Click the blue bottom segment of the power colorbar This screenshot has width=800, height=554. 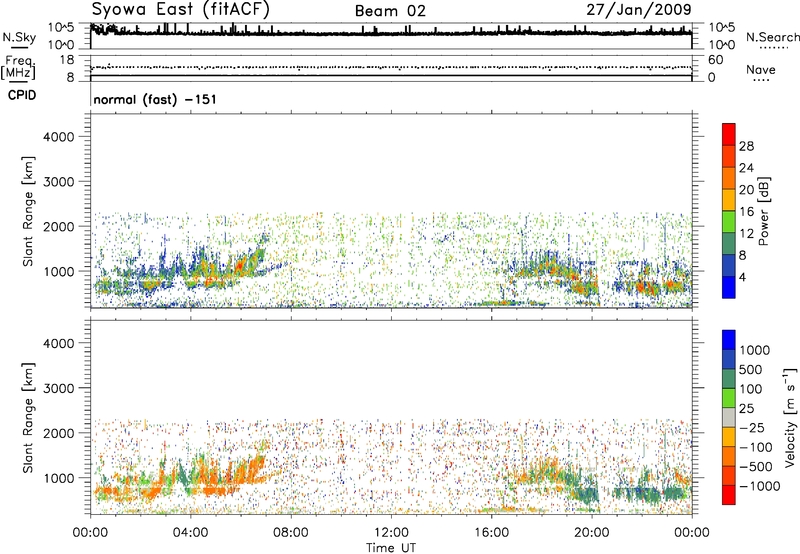(x=729, y=288)
